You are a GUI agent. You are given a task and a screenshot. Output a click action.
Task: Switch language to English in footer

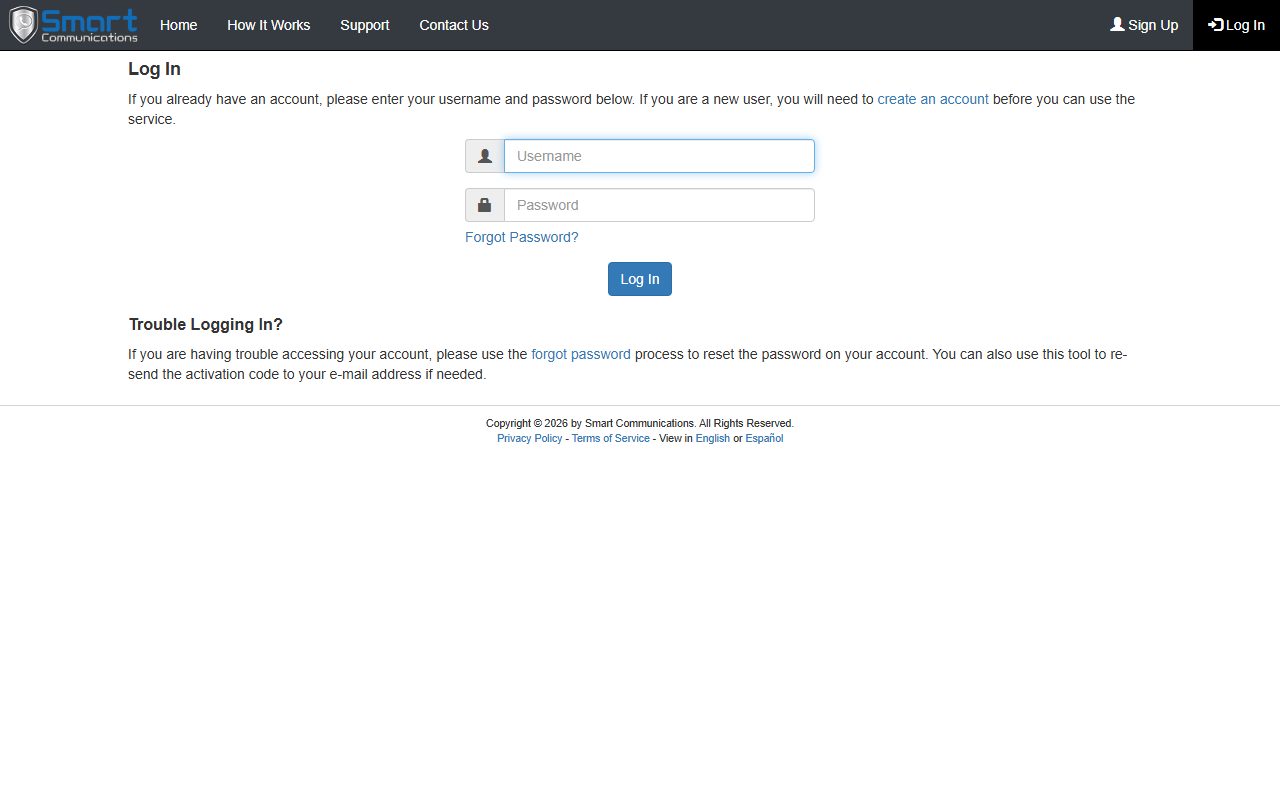[x=713, y=439]
